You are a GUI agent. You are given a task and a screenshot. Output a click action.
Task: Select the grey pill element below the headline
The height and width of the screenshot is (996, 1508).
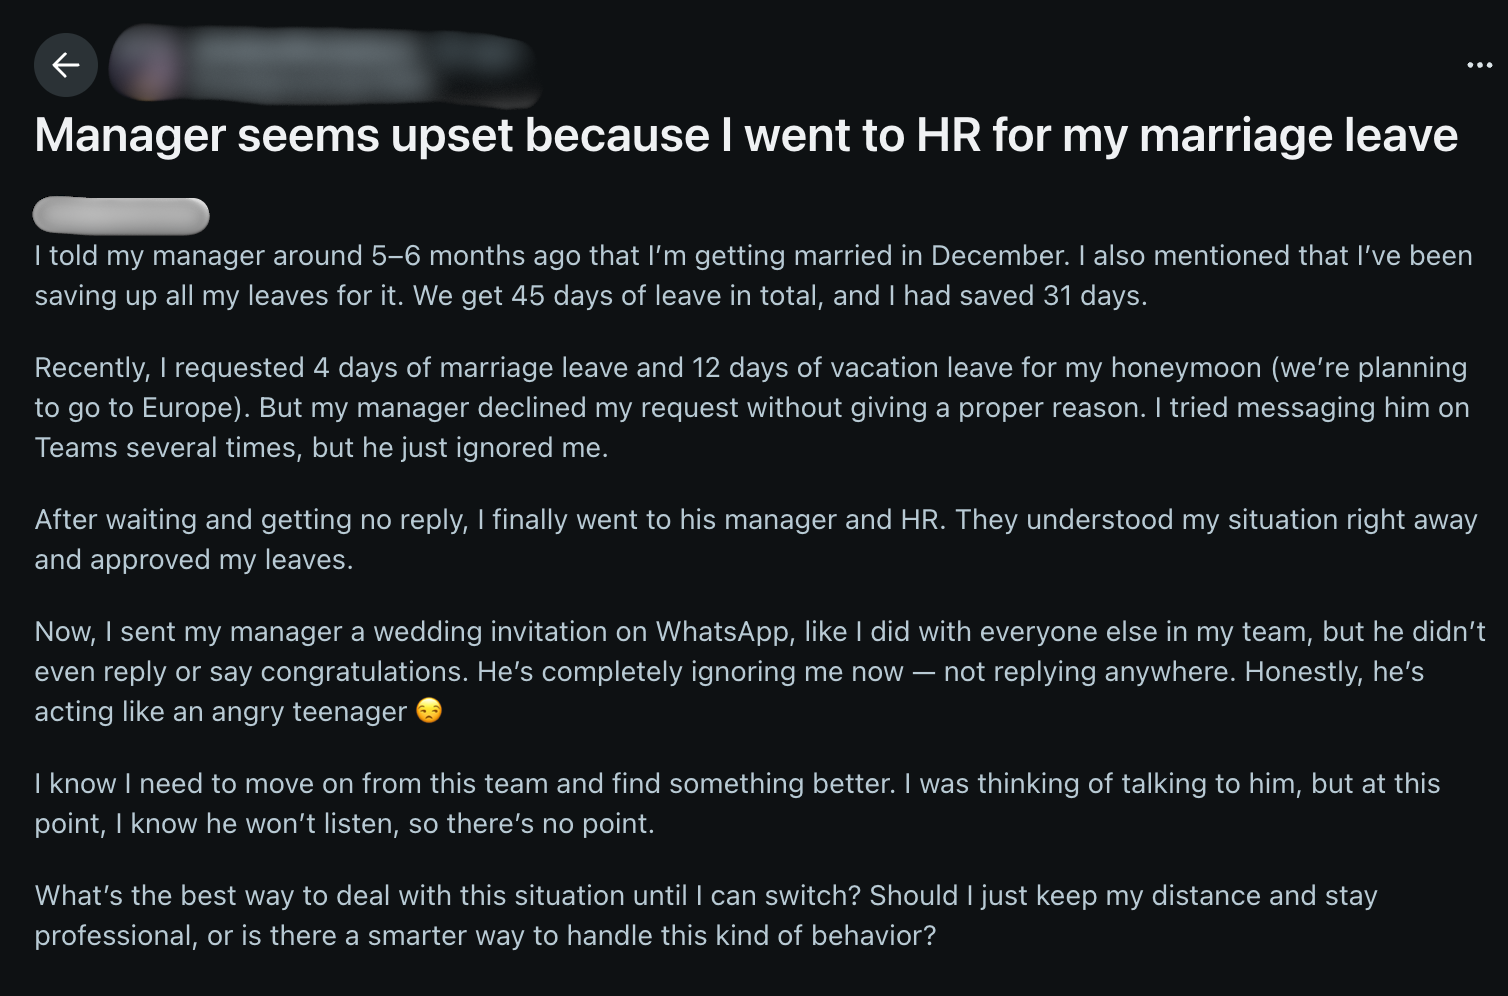pos(121,215)
